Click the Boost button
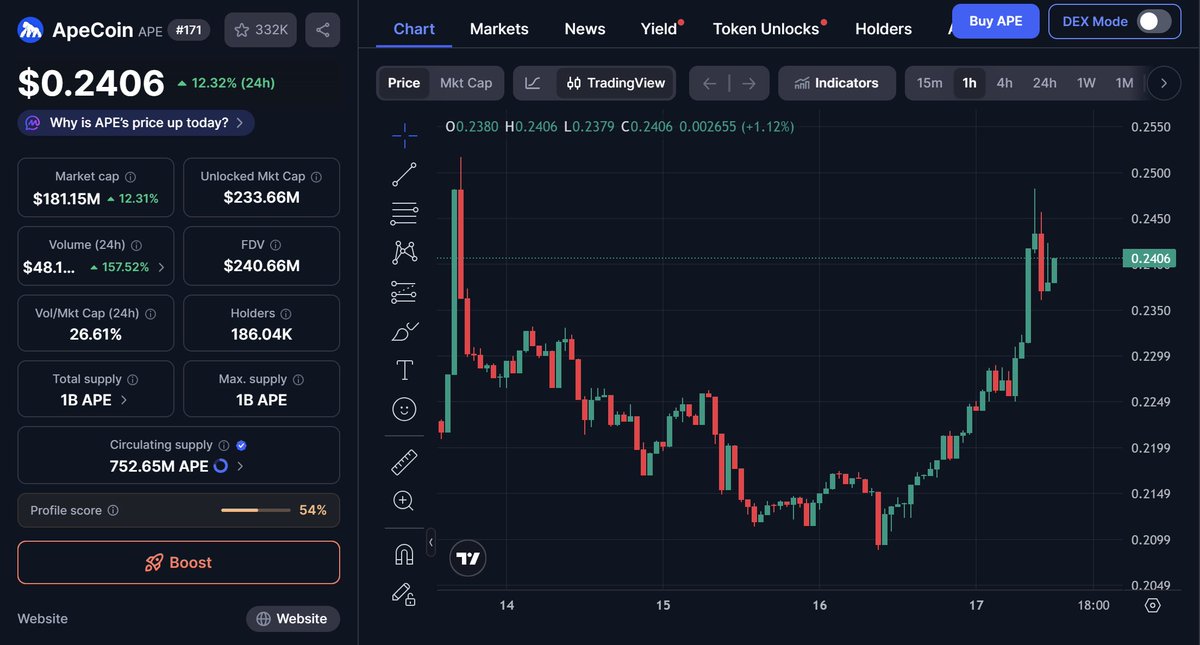 pos(178,562)
